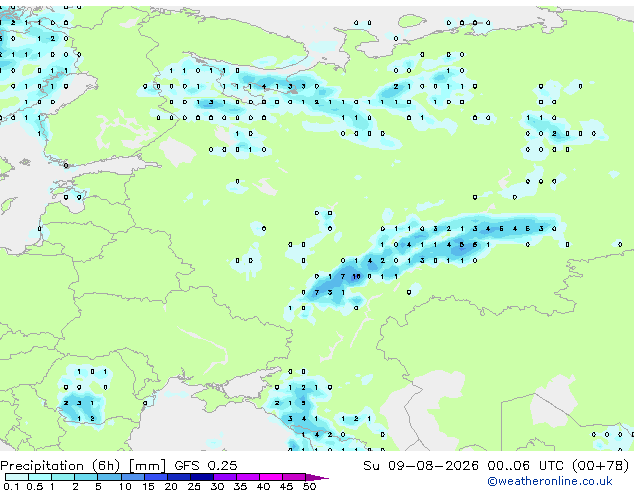Image resolution: width=634 pixels, height=490 pixels.
Task: Click the '40' legend scale label
Action: [x=263, y=486]
